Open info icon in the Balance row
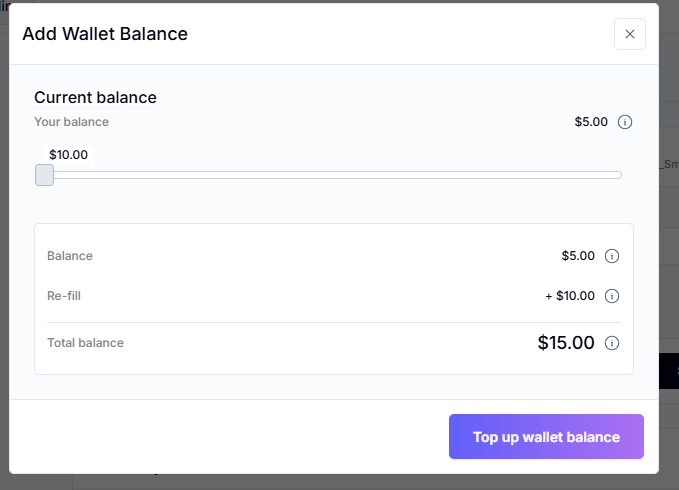 [x=612, y=256]
